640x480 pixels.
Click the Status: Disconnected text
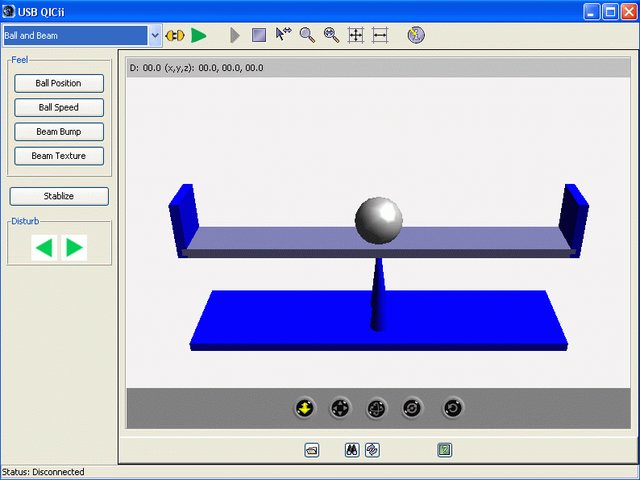pyautogui.click(x=43, y=472)
